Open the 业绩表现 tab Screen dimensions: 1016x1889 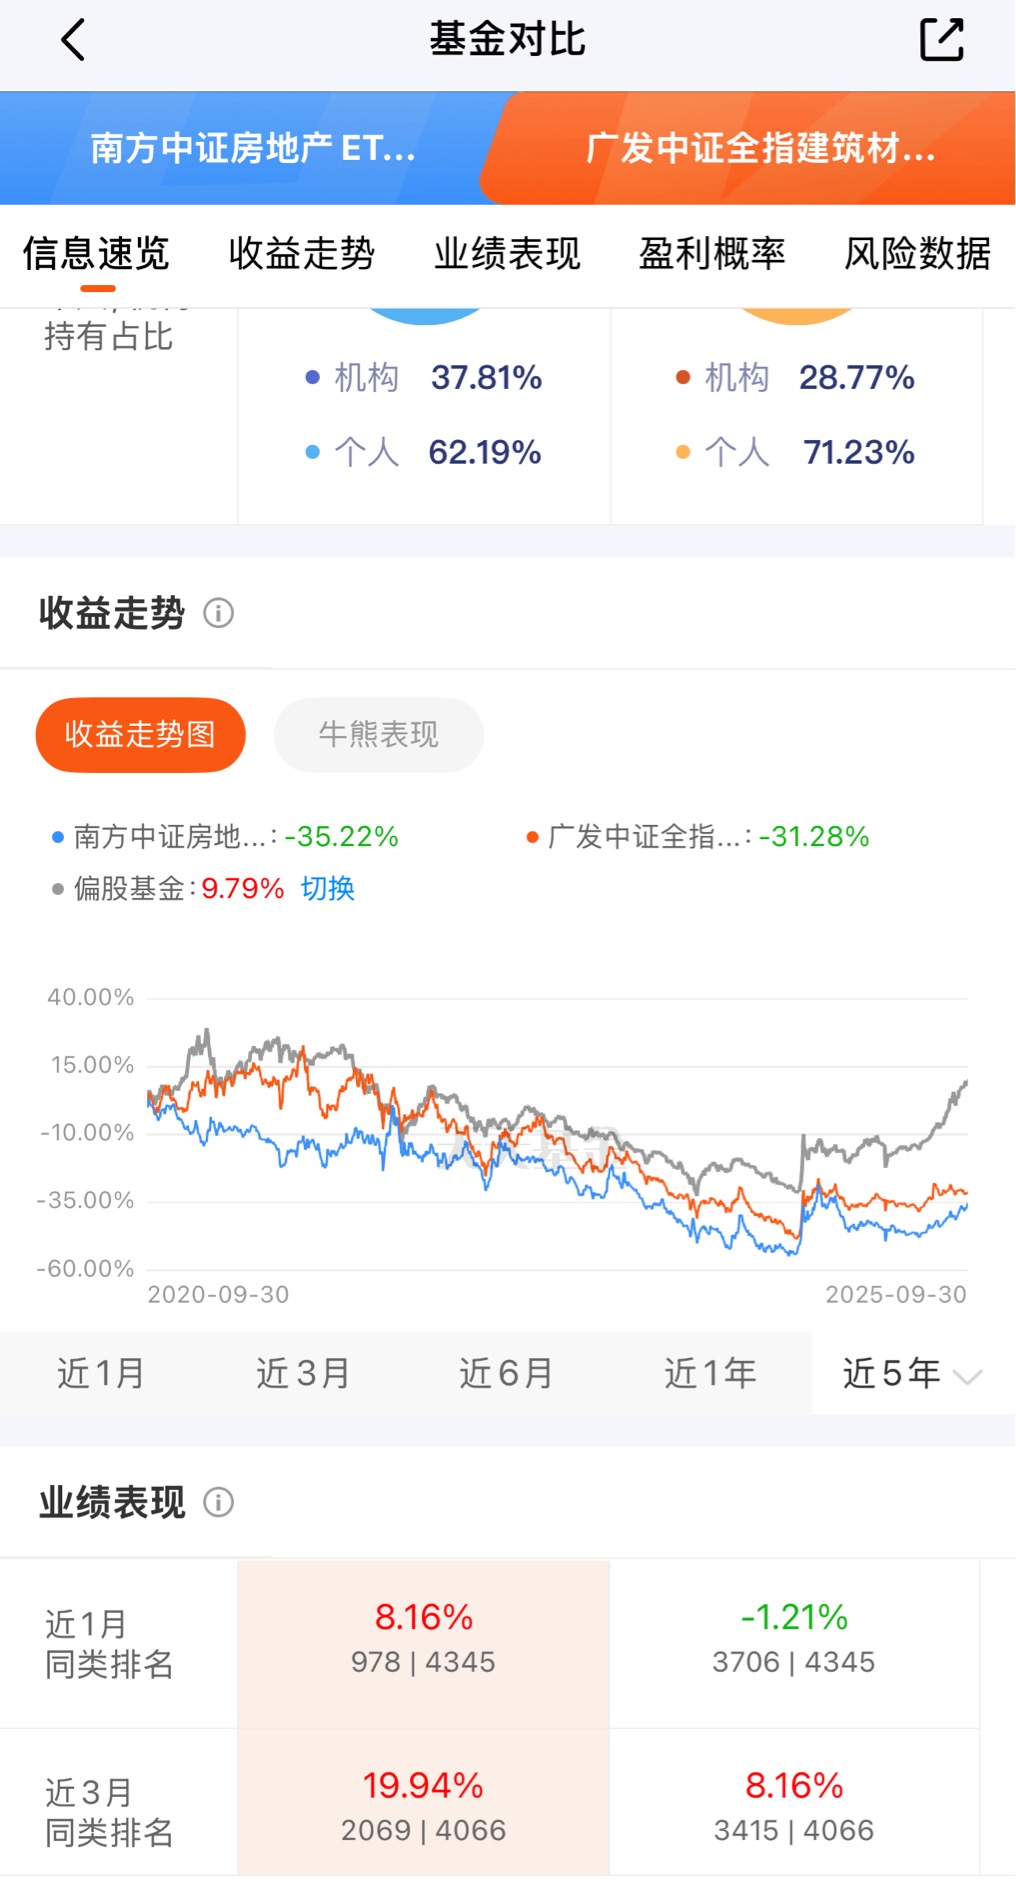(x=507, y=254)
